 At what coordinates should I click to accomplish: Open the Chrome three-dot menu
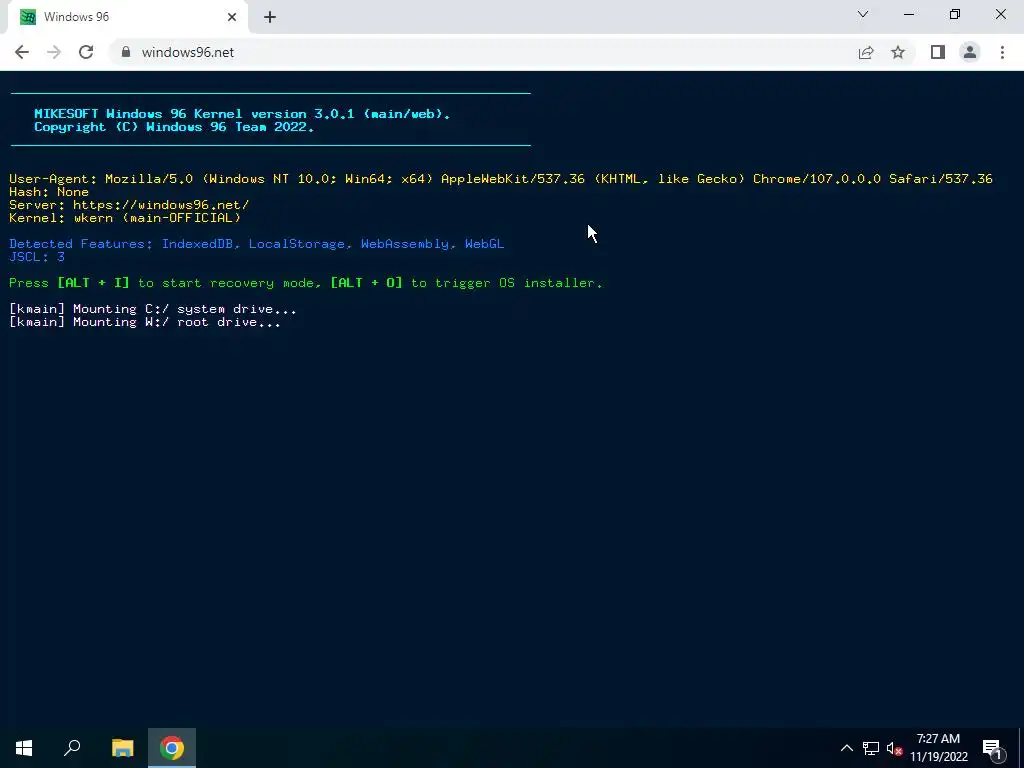1002,52
